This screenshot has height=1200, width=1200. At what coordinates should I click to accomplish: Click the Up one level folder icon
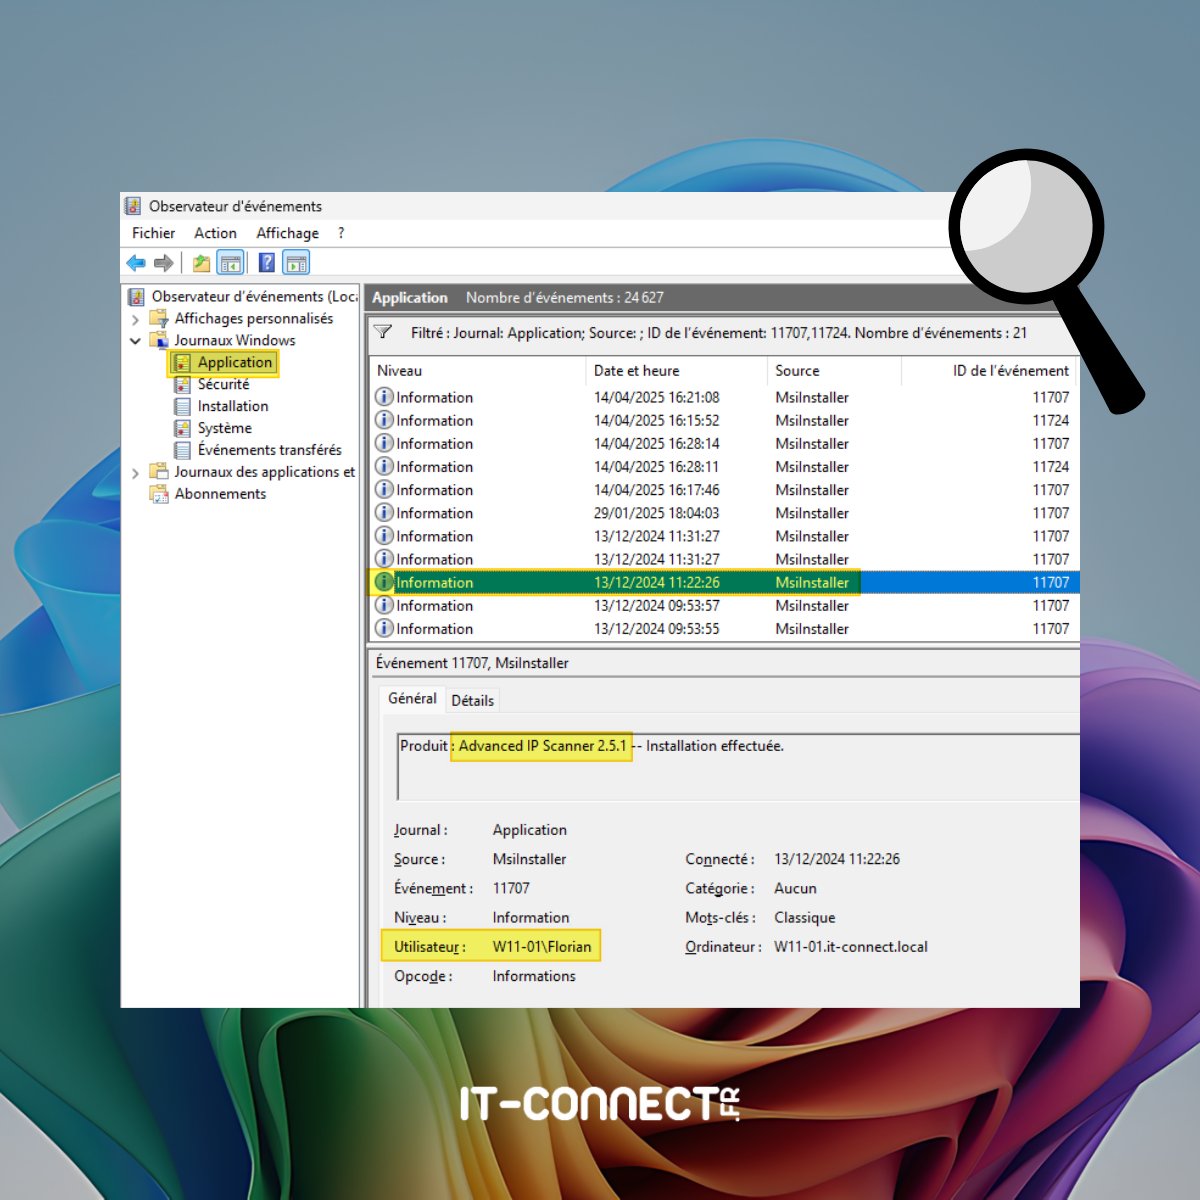201,263
